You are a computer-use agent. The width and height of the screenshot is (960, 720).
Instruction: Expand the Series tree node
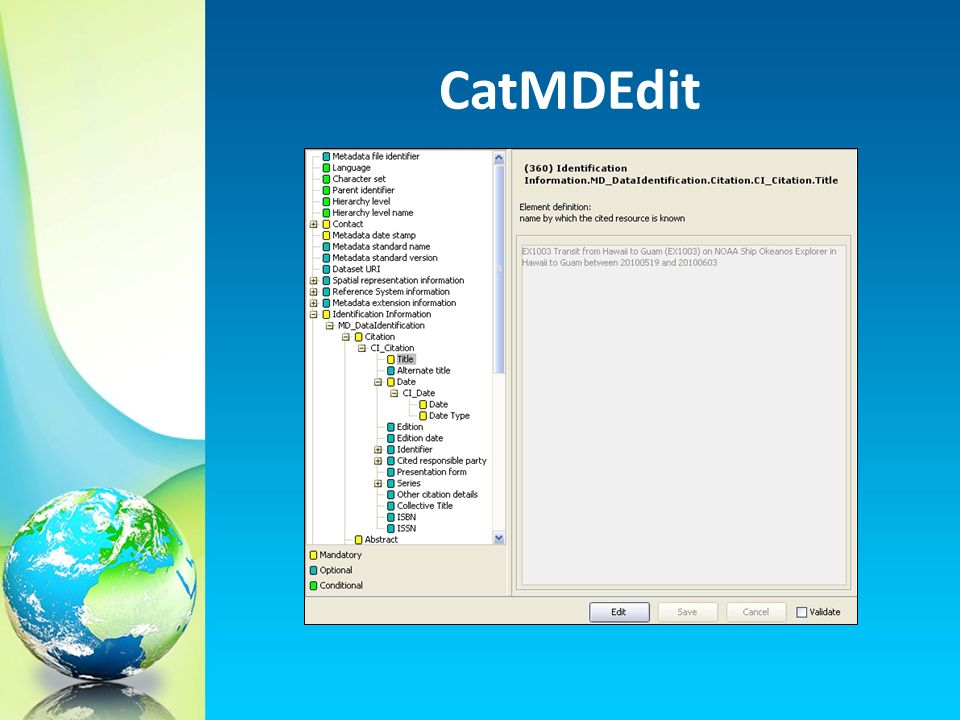pyautogui.click(x=378, y=484)
